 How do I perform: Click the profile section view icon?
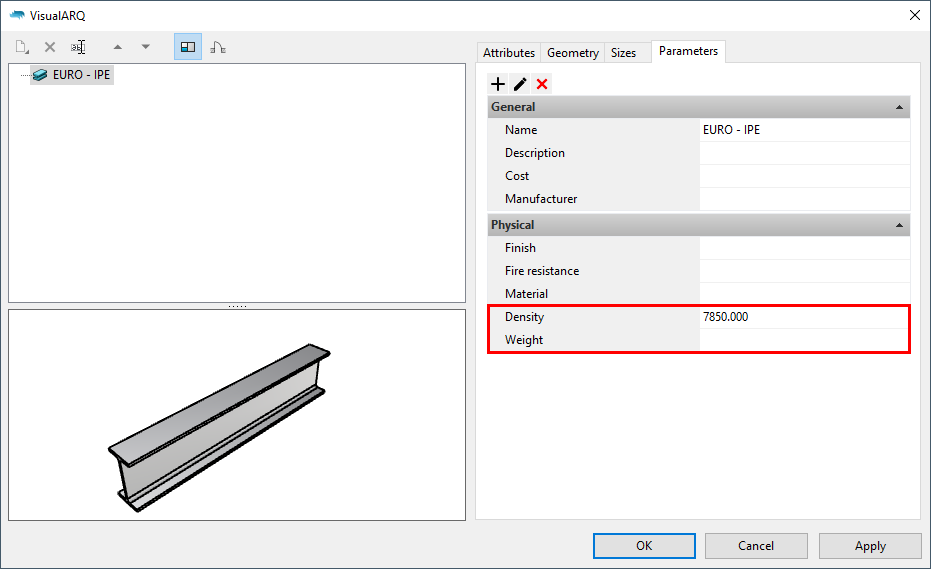(218, 47)
